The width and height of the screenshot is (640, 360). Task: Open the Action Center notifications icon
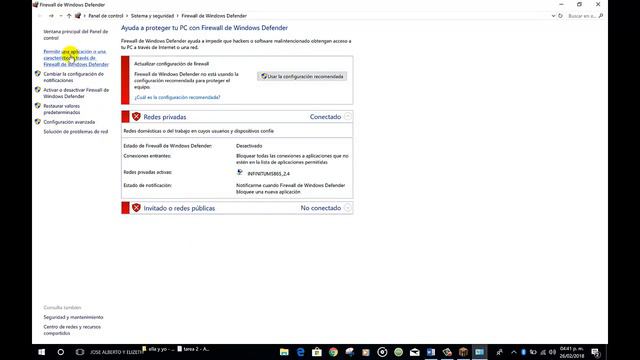[596, 352]
